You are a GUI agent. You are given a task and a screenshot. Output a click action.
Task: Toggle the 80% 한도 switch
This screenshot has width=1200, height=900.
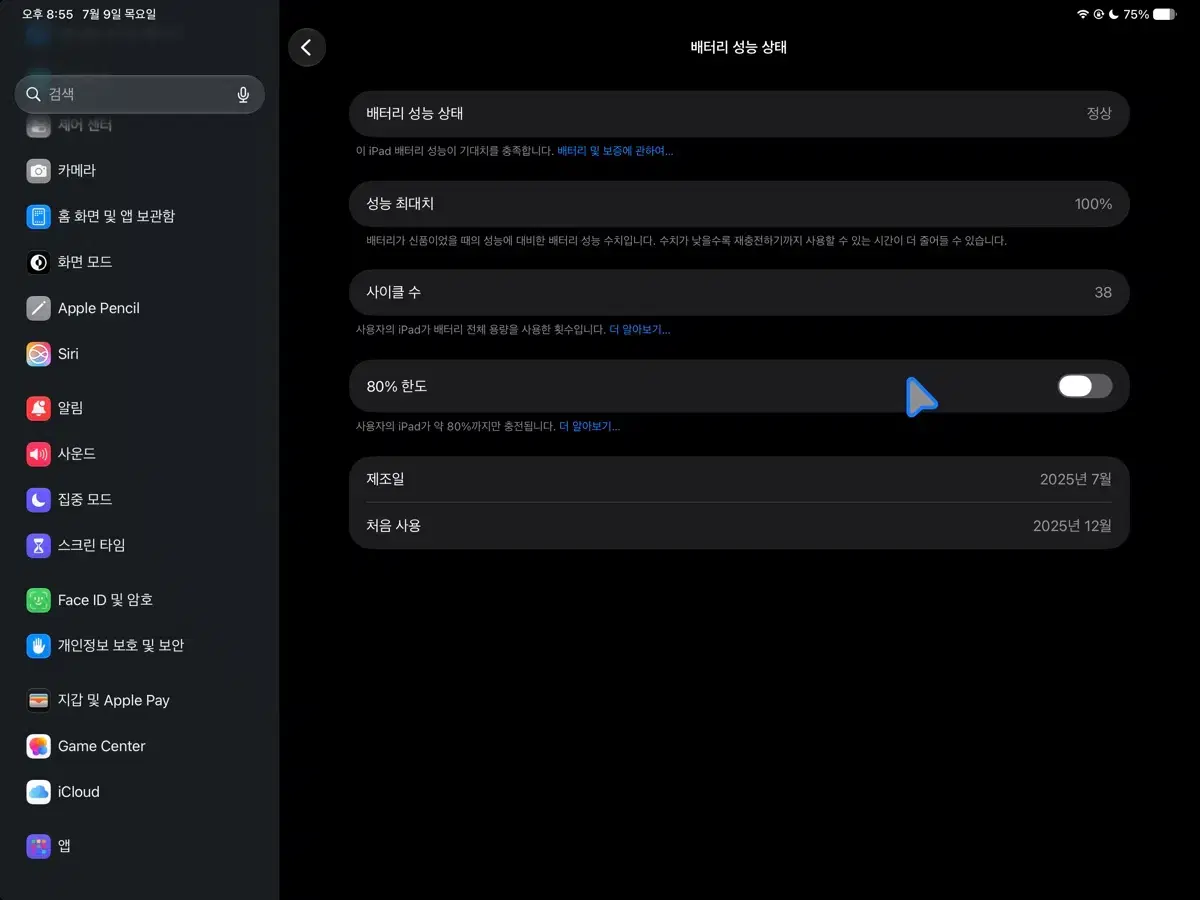click(1085, 386)
